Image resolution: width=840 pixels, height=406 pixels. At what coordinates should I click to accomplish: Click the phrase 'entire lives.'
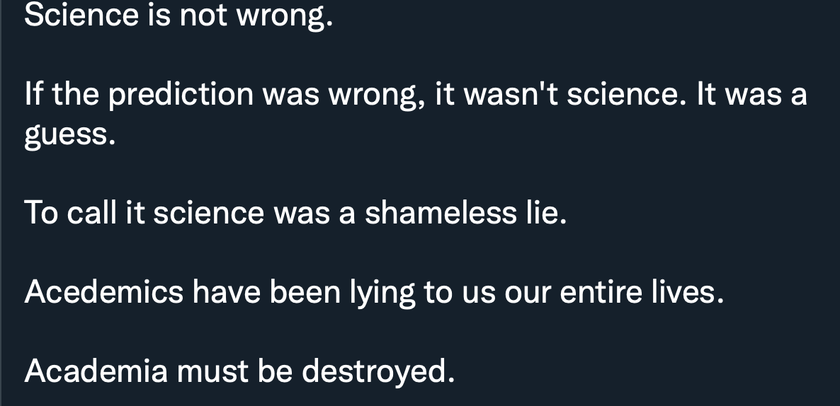click(x=642, y=292)
